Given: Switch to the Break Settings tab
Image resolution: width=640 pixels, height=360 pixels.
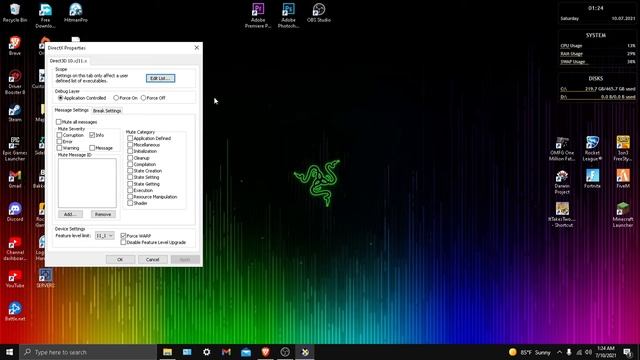Looking at the screenshot, I should (107, 111).
